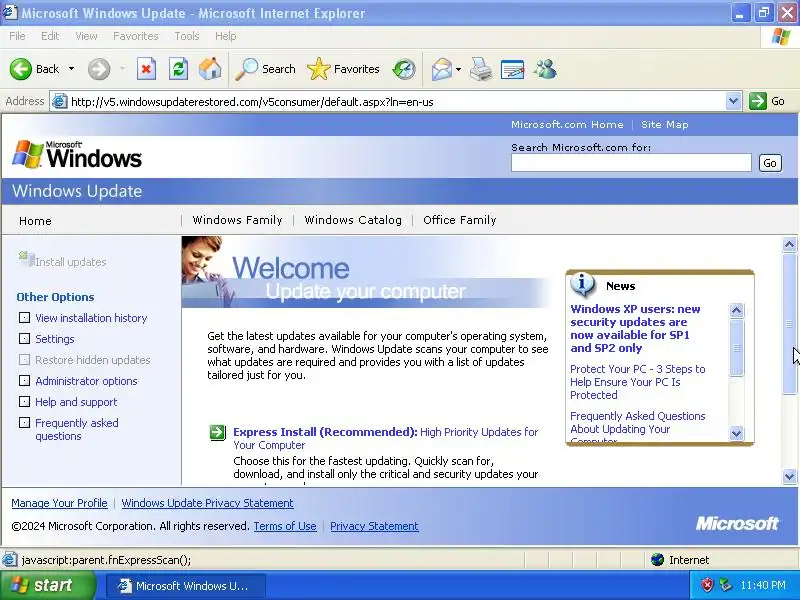This screenshot has height=600, width=800.
Task: Click the red security shield tray icon
Action: pos(707,585)
